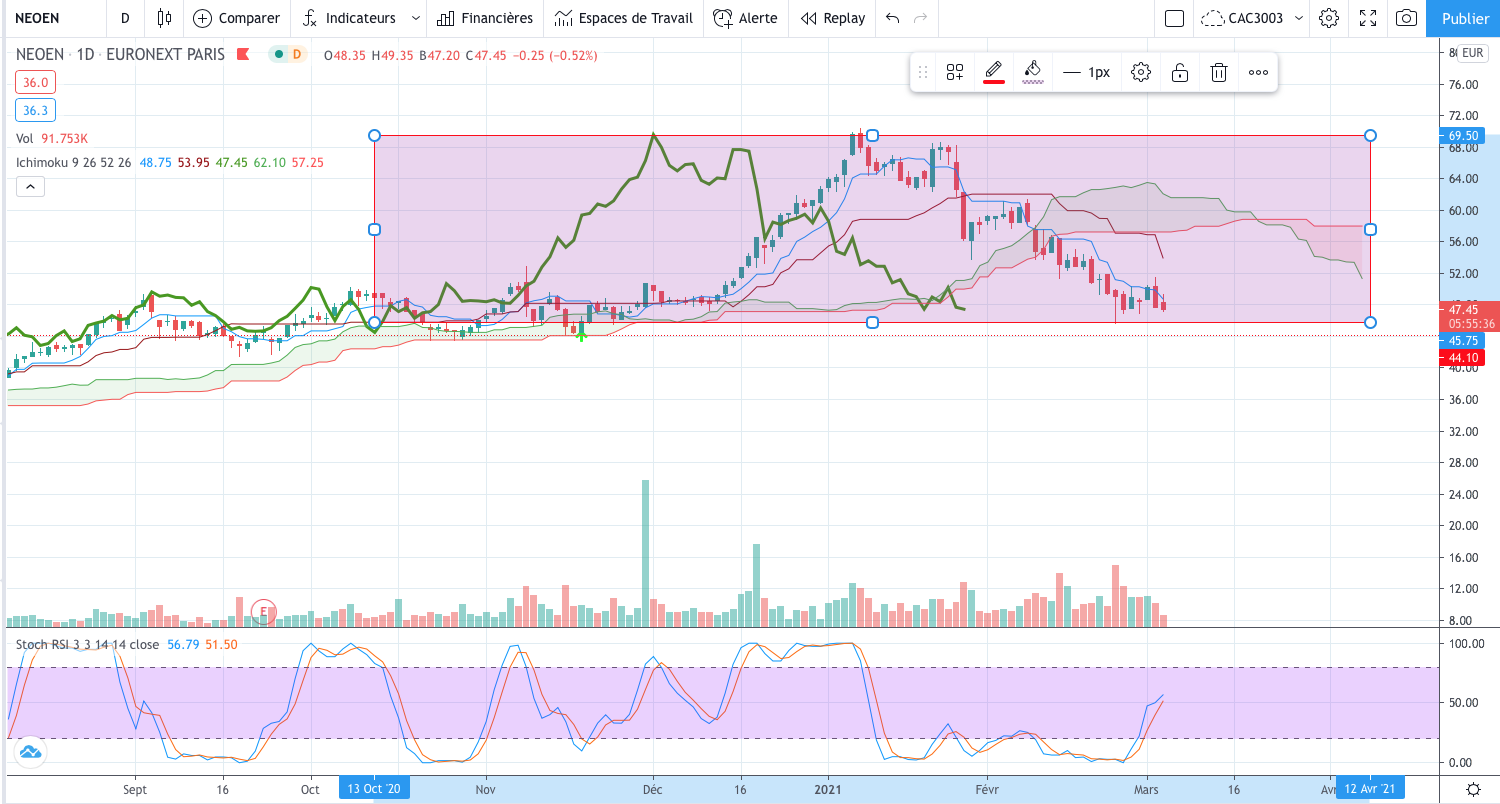1500x804 pixels.
Task: Start bar Replay mode
Action: coord(832,18)
